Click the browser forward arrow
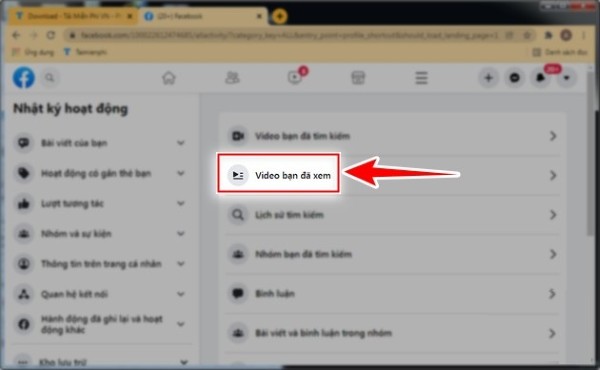 click(34, 35)
